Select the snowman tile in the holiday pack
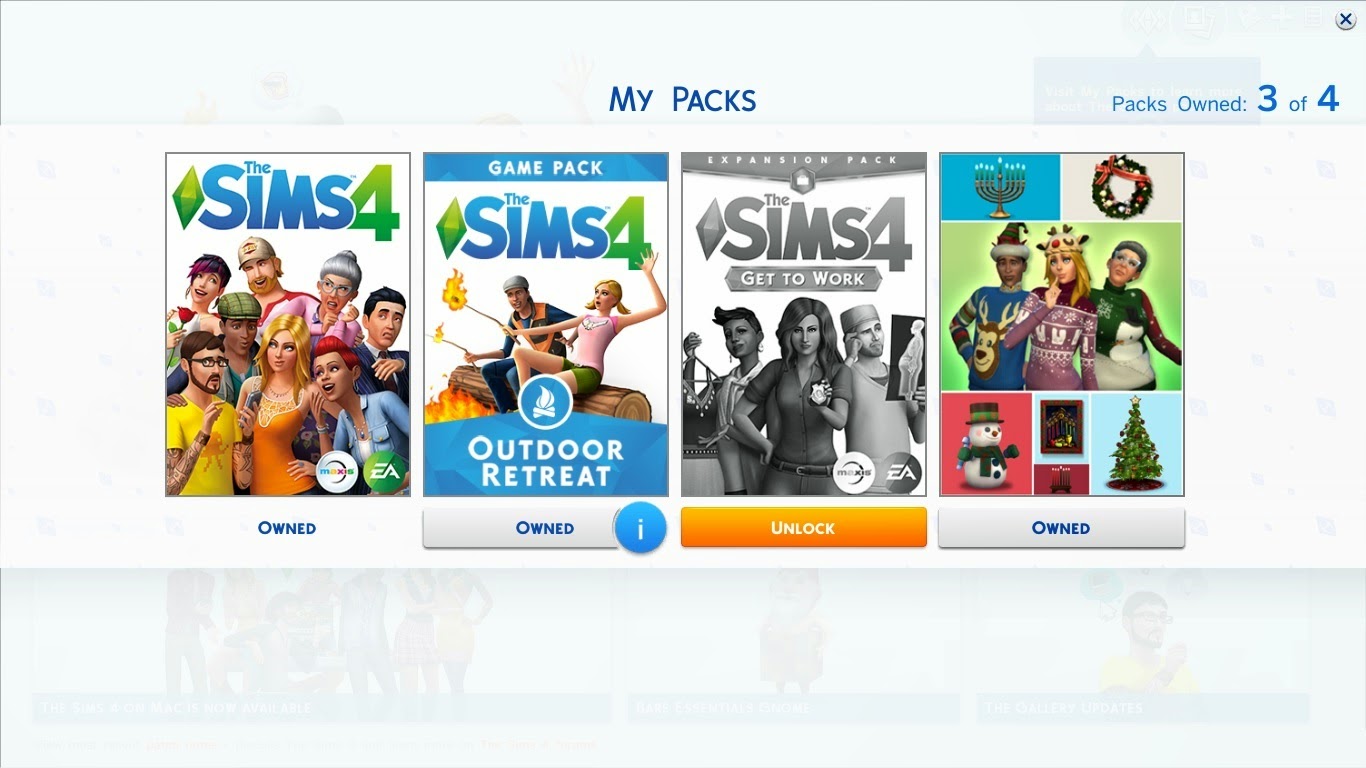The height and width of the screenshot is (768, 1366). click(x=986, y=443)
